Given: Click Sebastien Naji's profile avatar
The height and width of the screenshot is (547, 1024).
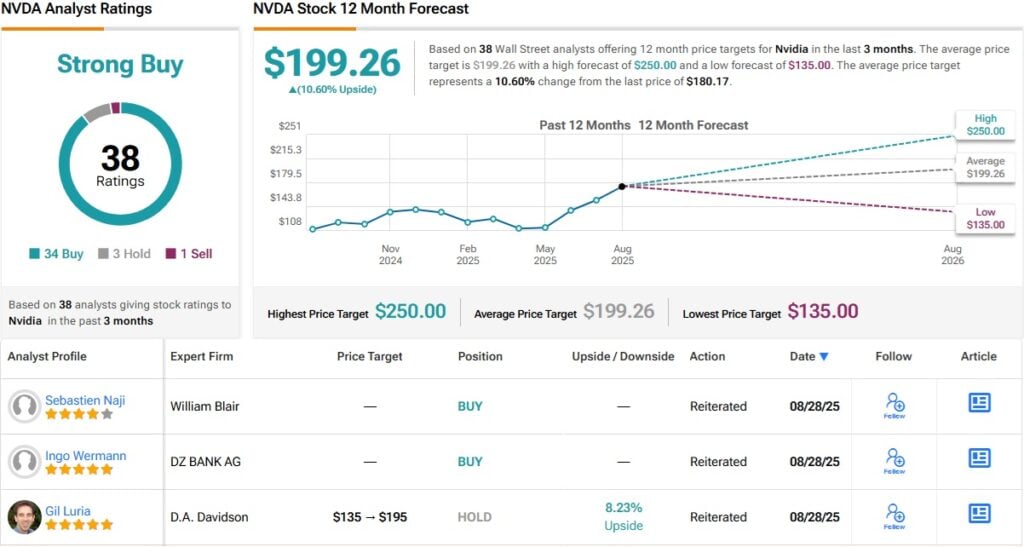Looking at the screenshot, I should [24, 406].
